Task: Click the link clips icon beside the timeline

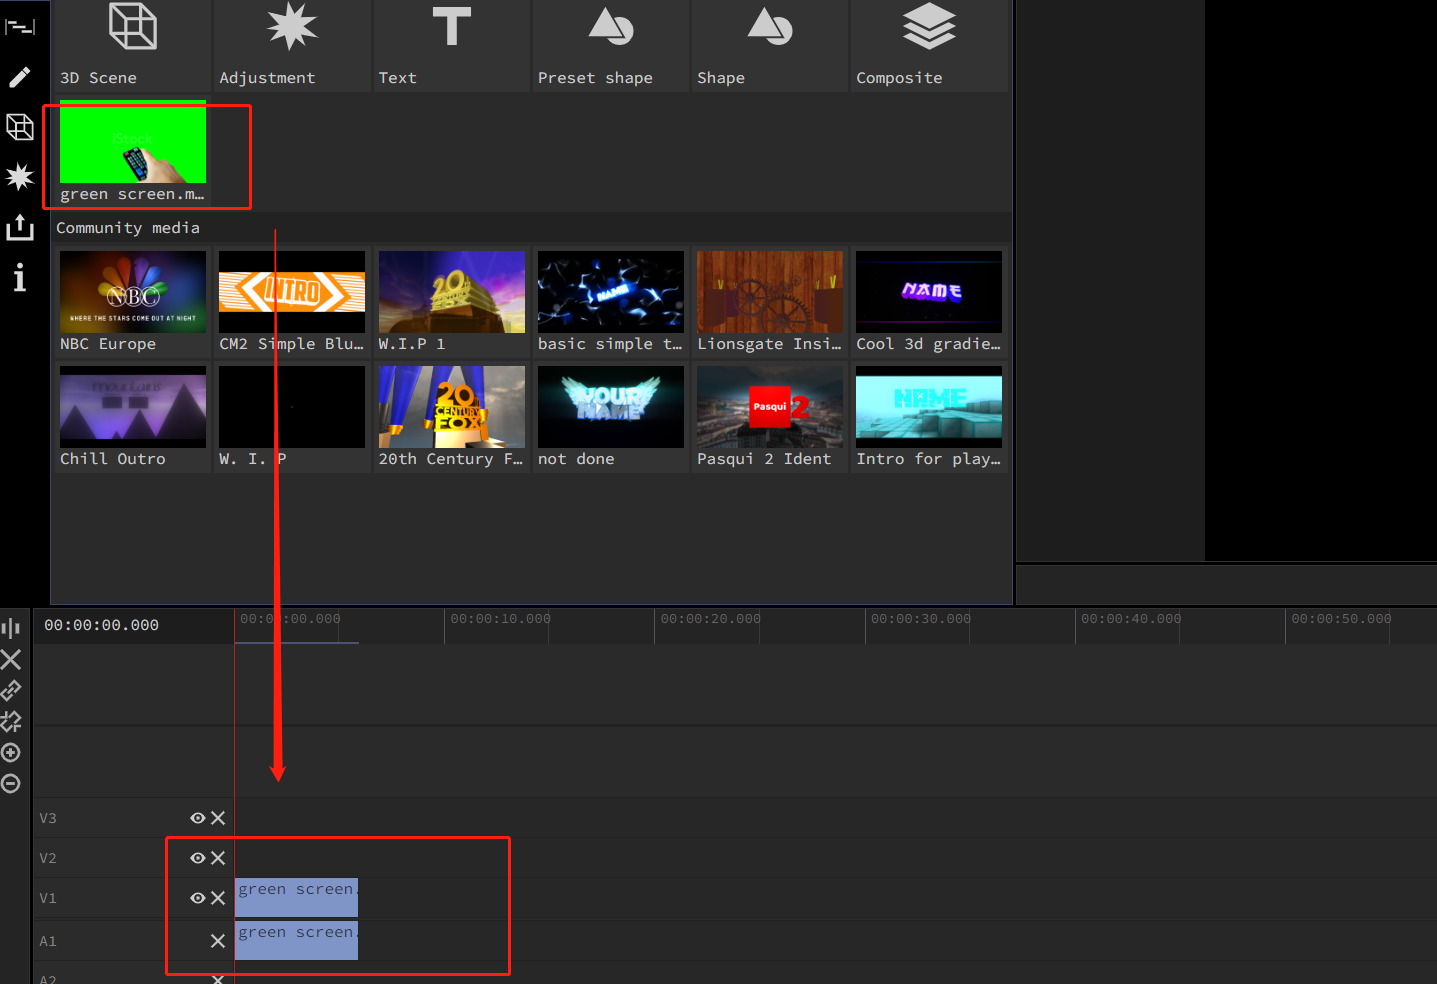Action: 10,690
